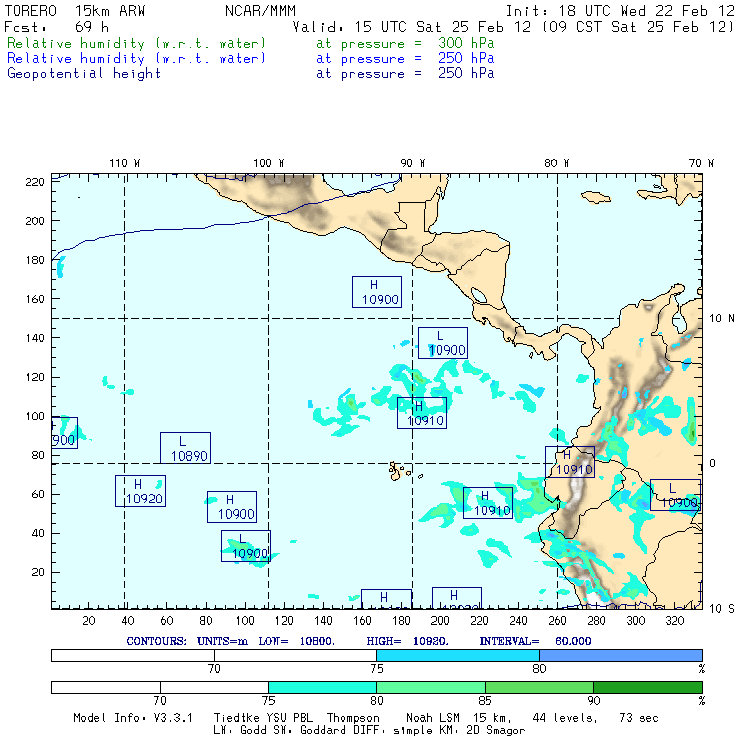Click the x-axis tick label 260
The height and width of the screenshot is (740, 740).
tap(557, 621)
